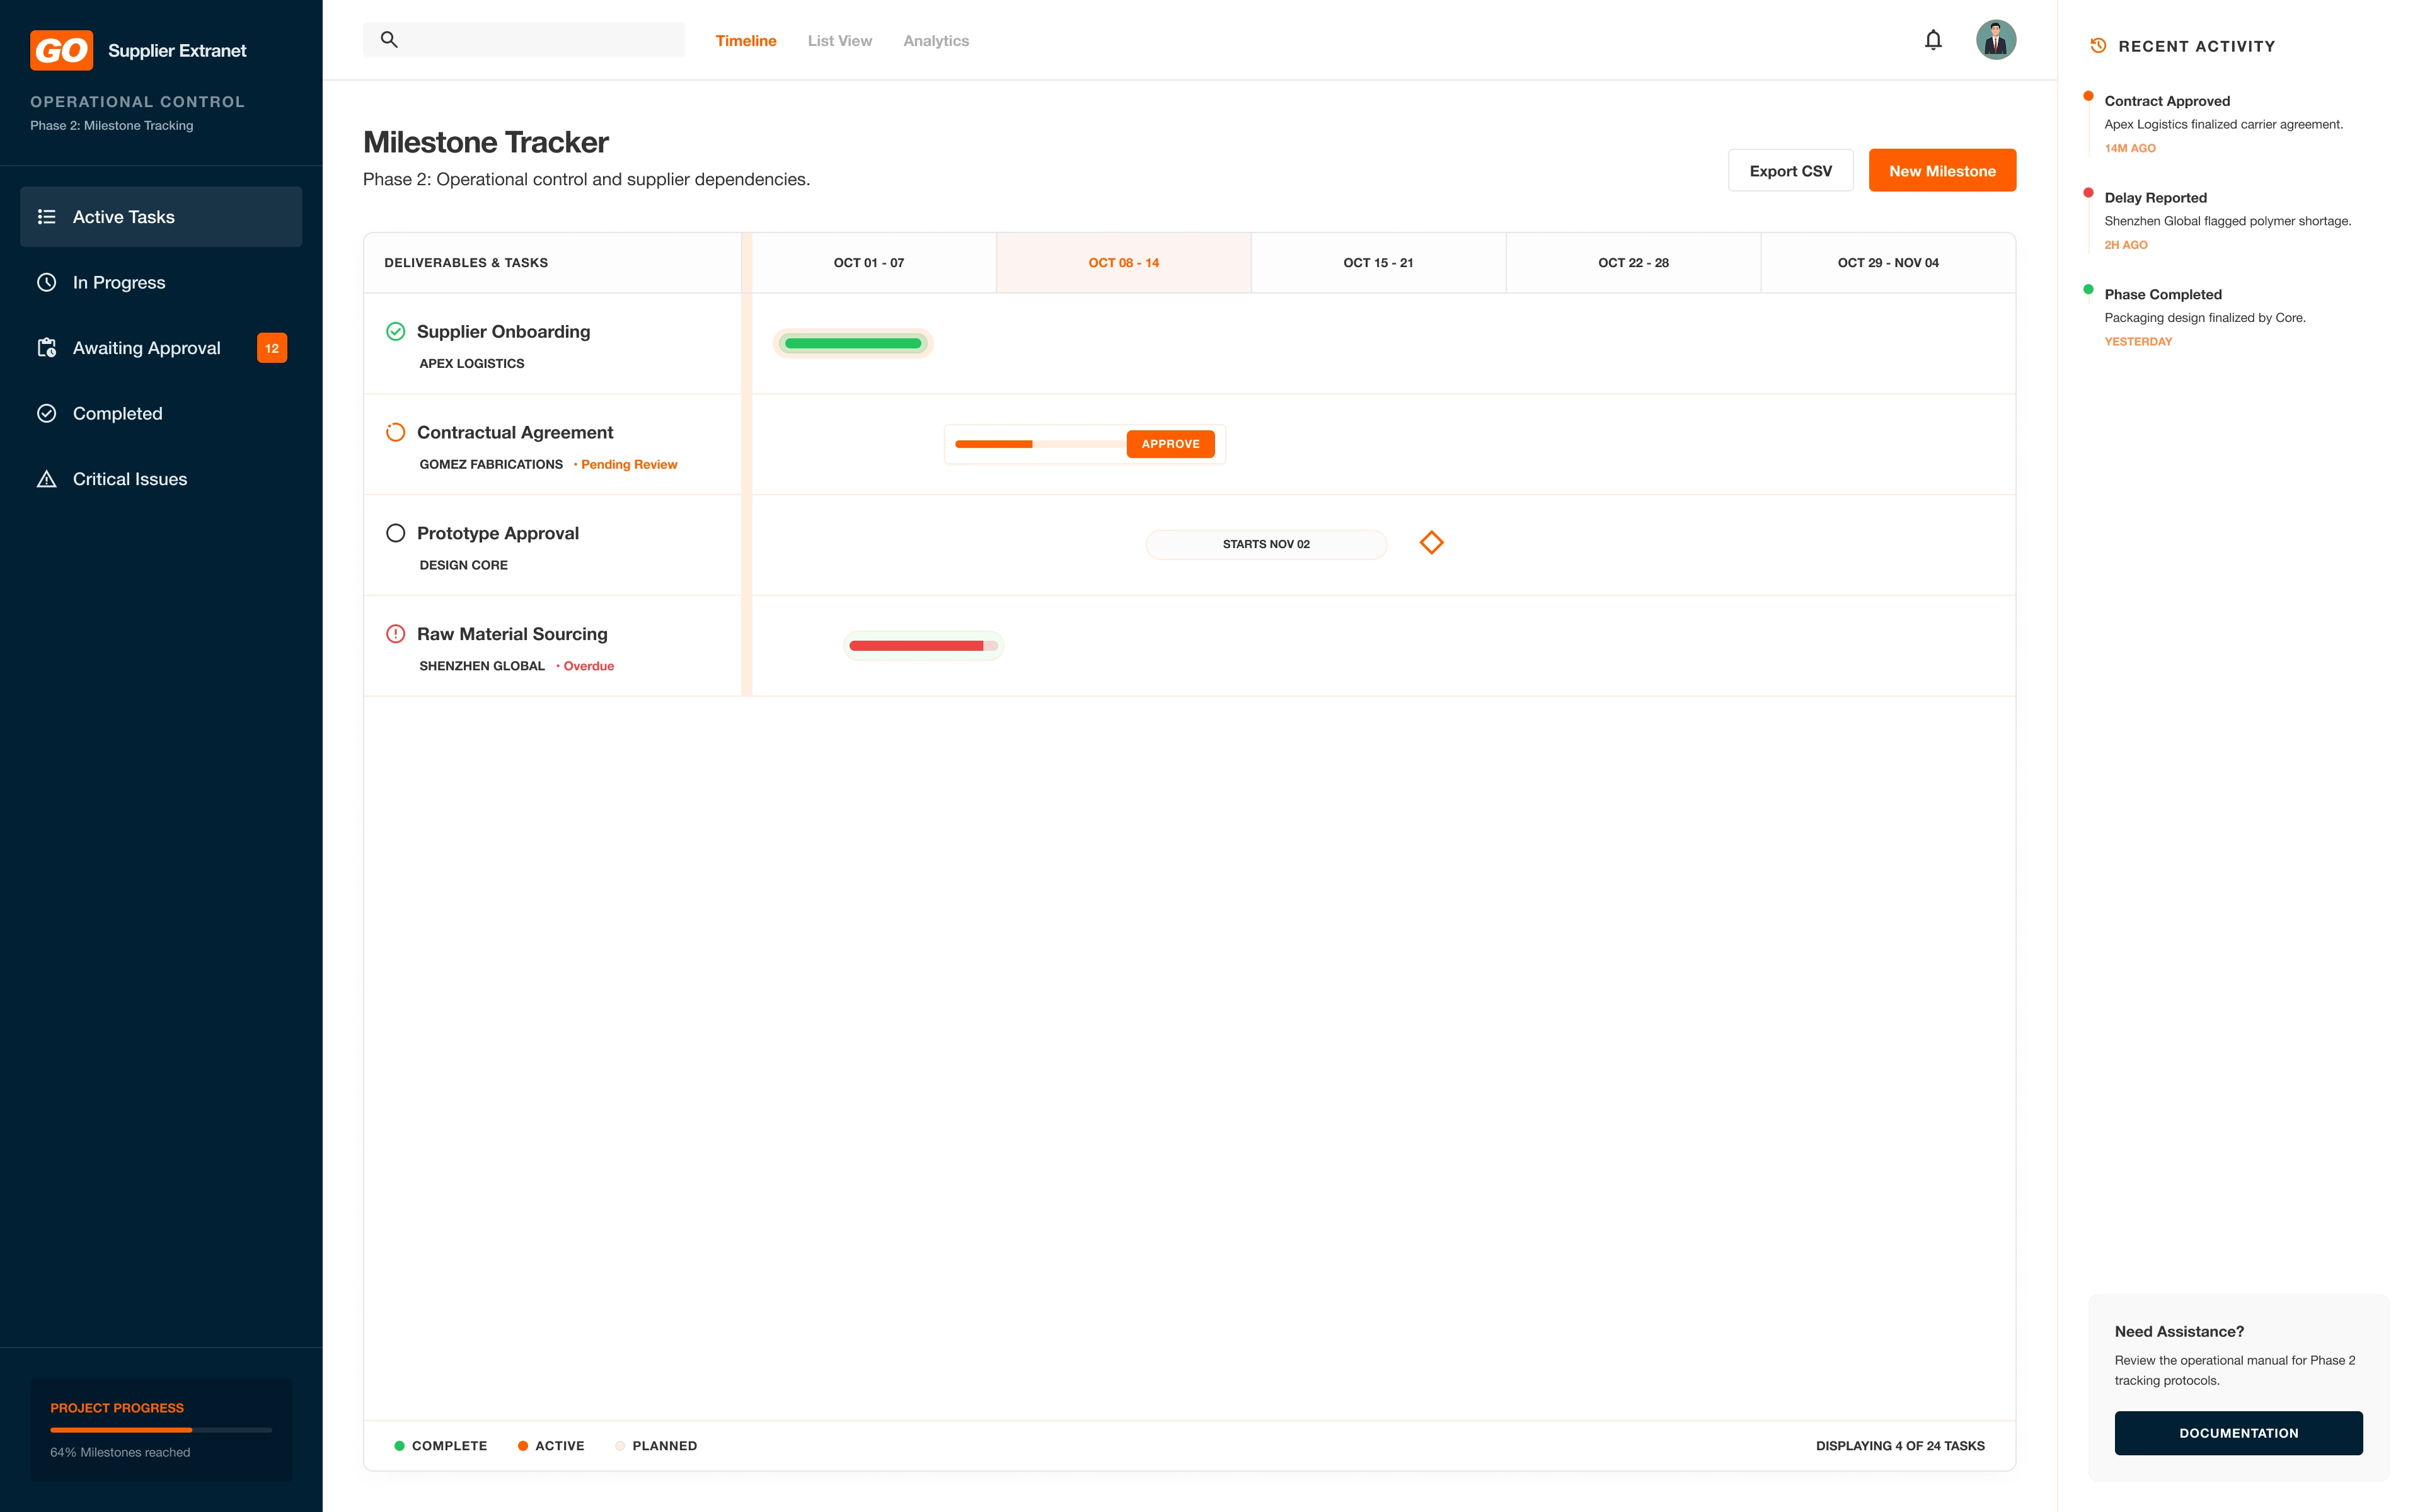Toggle the Supplier Onboarding green checkmark circle
The width and height of the screenshot is (2420, 1512).
coord(395,332)
